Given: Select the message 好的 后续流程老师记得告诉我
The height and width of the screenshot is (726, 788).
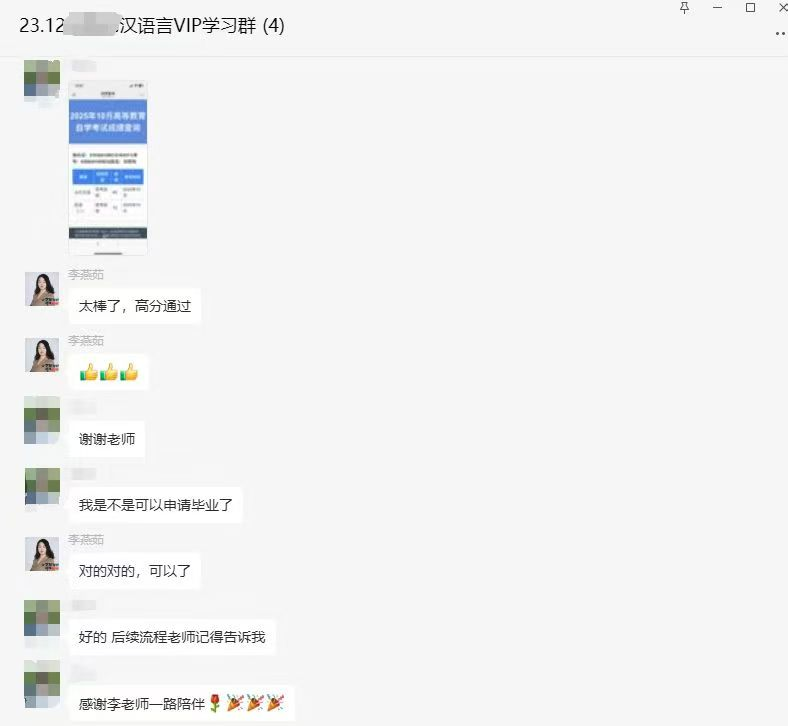Looking at the screenshot, I should pyautogui.click(x=172, y=637).
